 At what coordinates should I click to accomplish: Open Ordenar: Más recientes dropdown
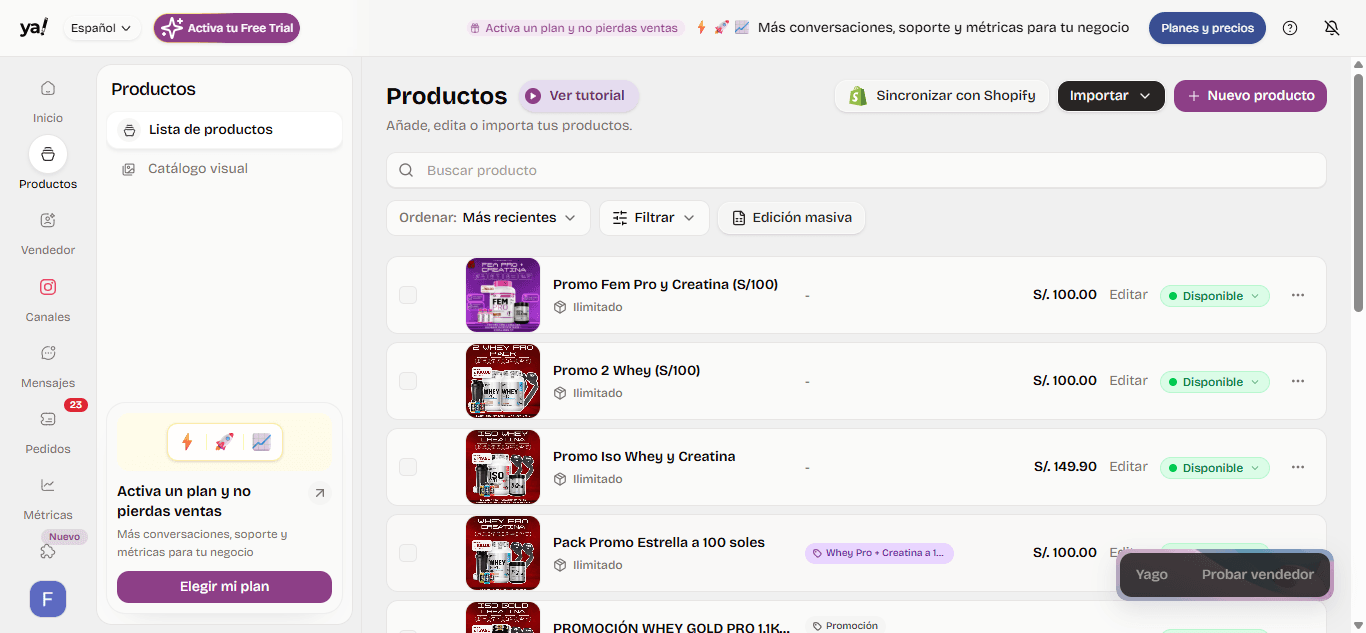(488, 218)
